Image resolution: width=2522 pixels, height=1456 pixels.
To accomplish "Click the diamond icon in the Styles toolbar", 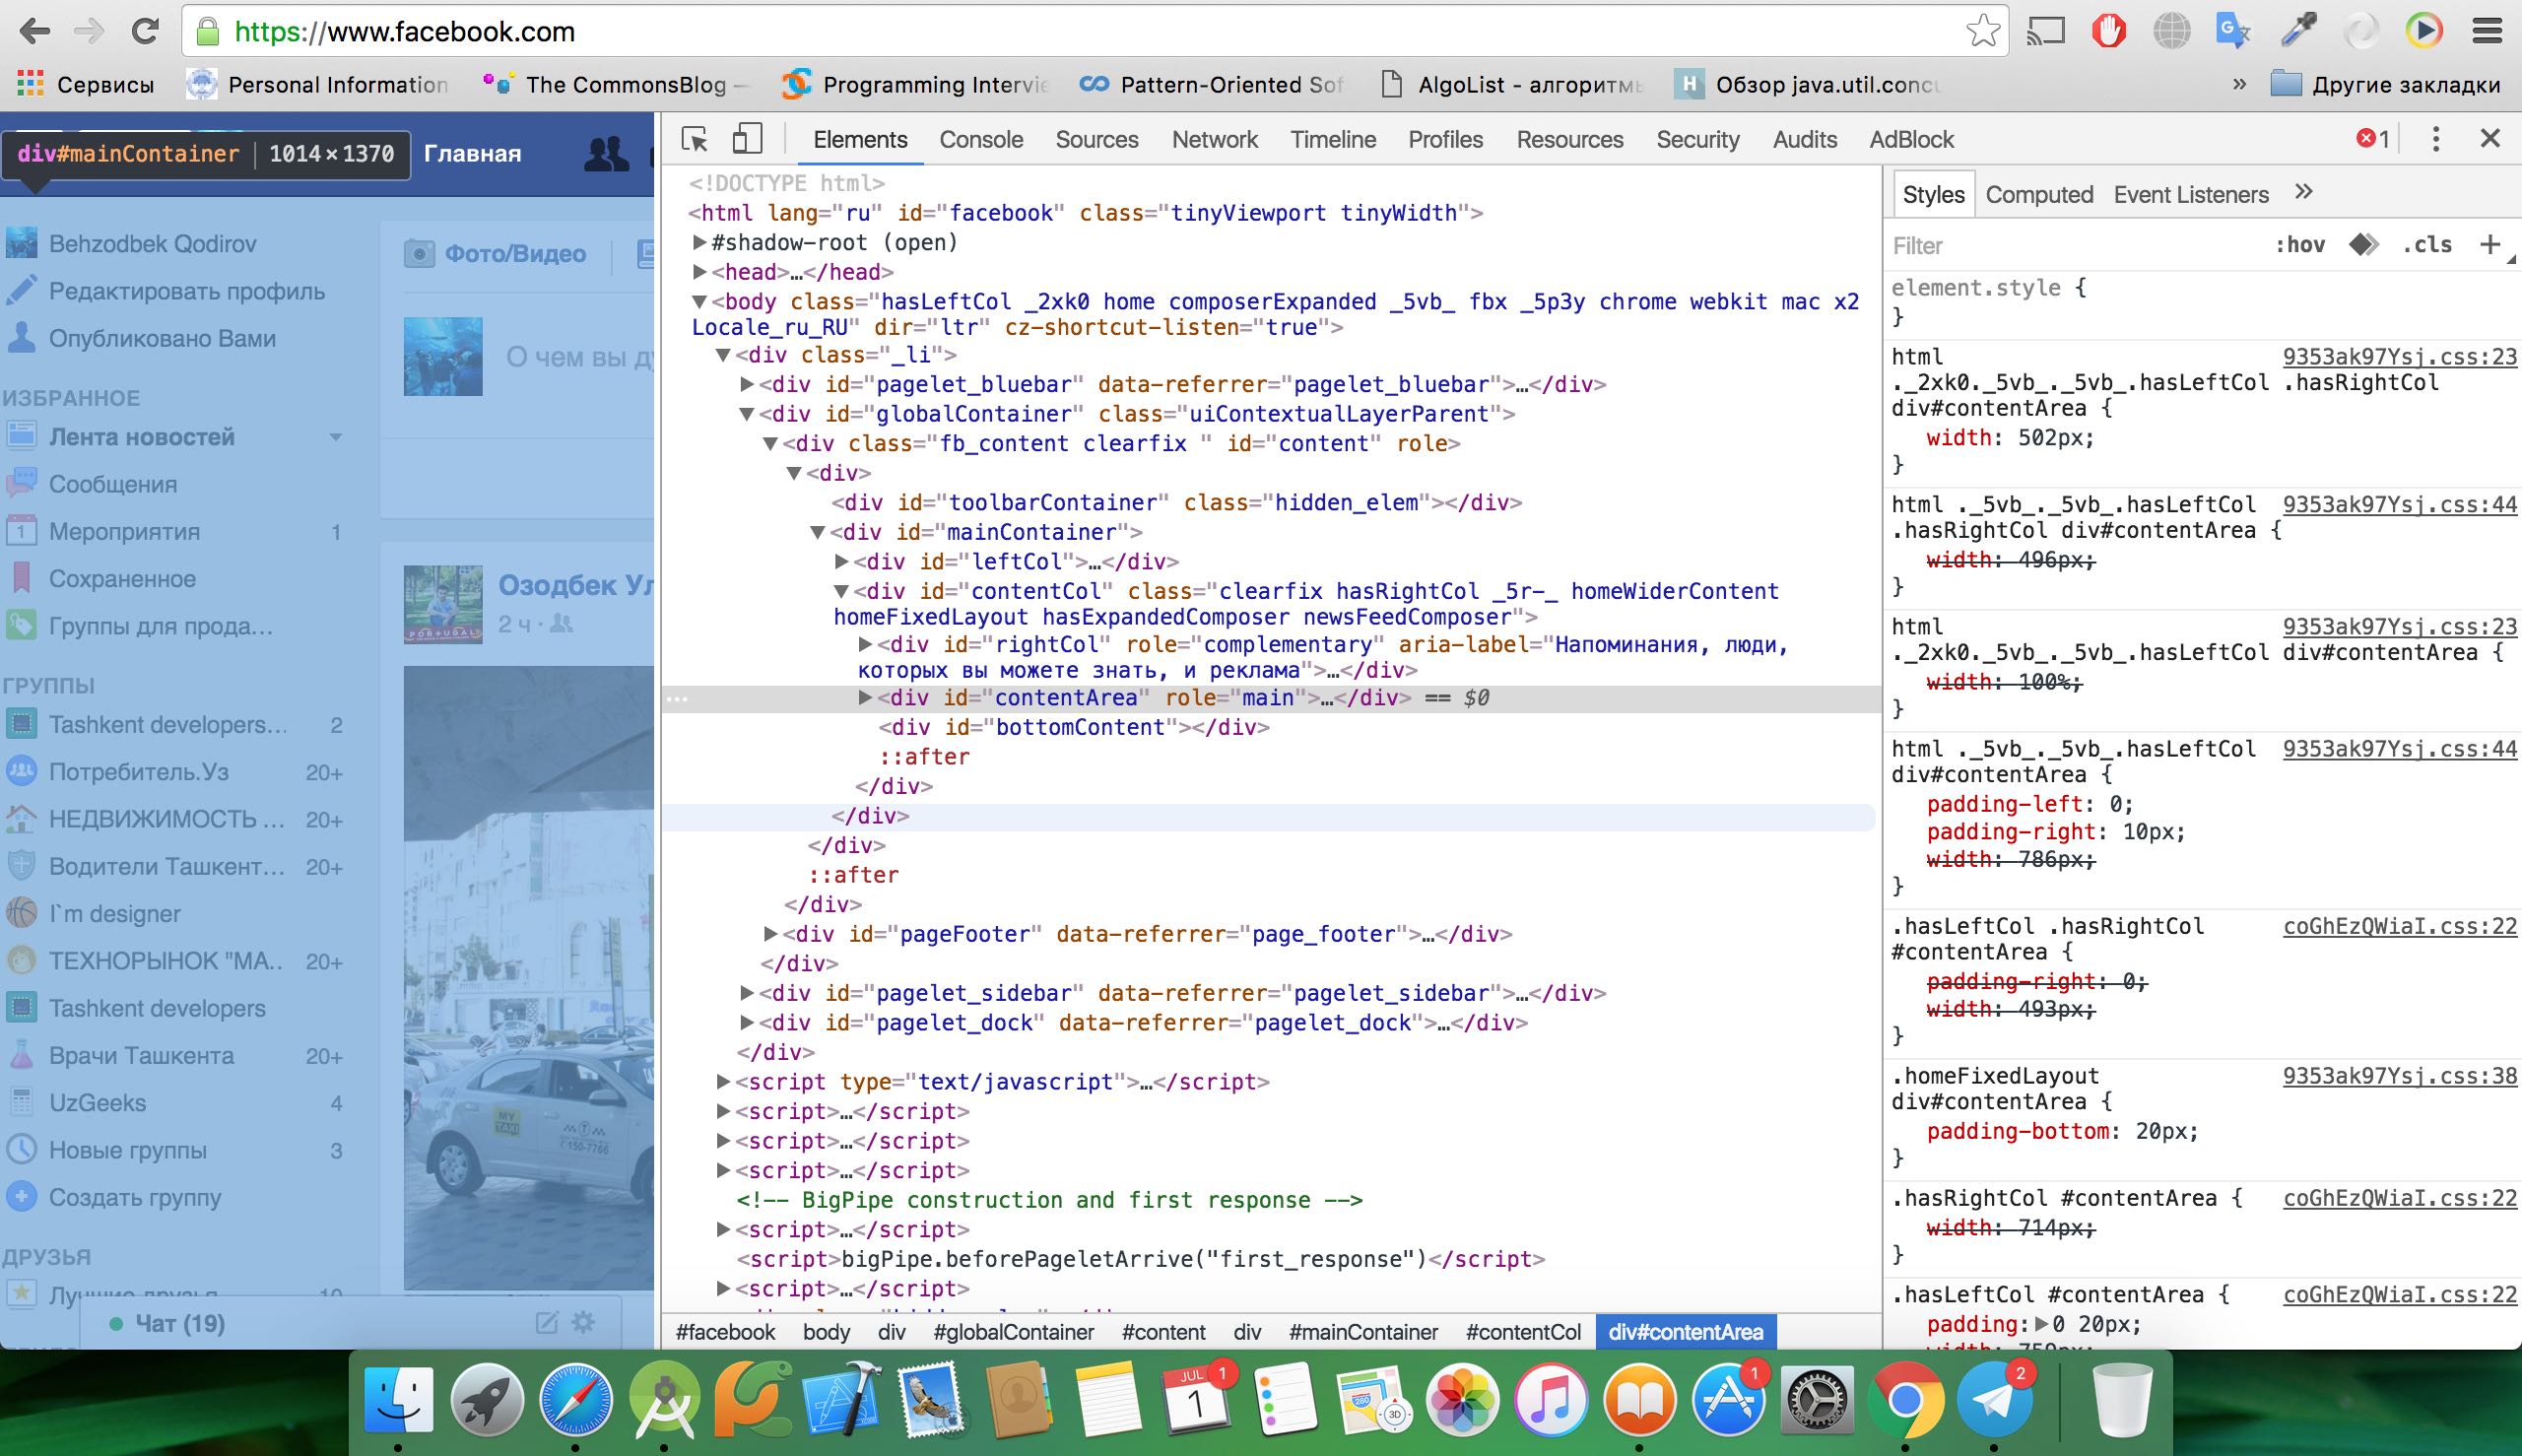I will tap(2364, 245).
